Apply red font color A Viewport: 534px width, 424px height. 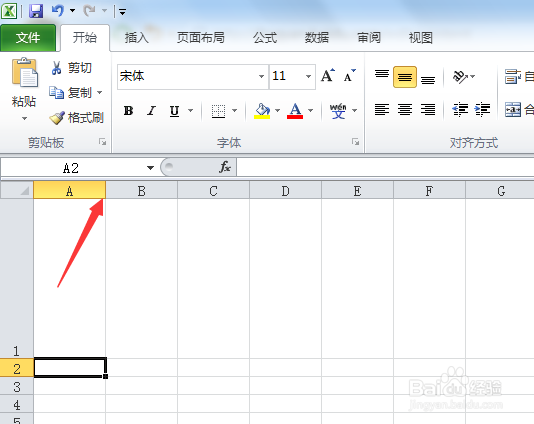point(295,111)
